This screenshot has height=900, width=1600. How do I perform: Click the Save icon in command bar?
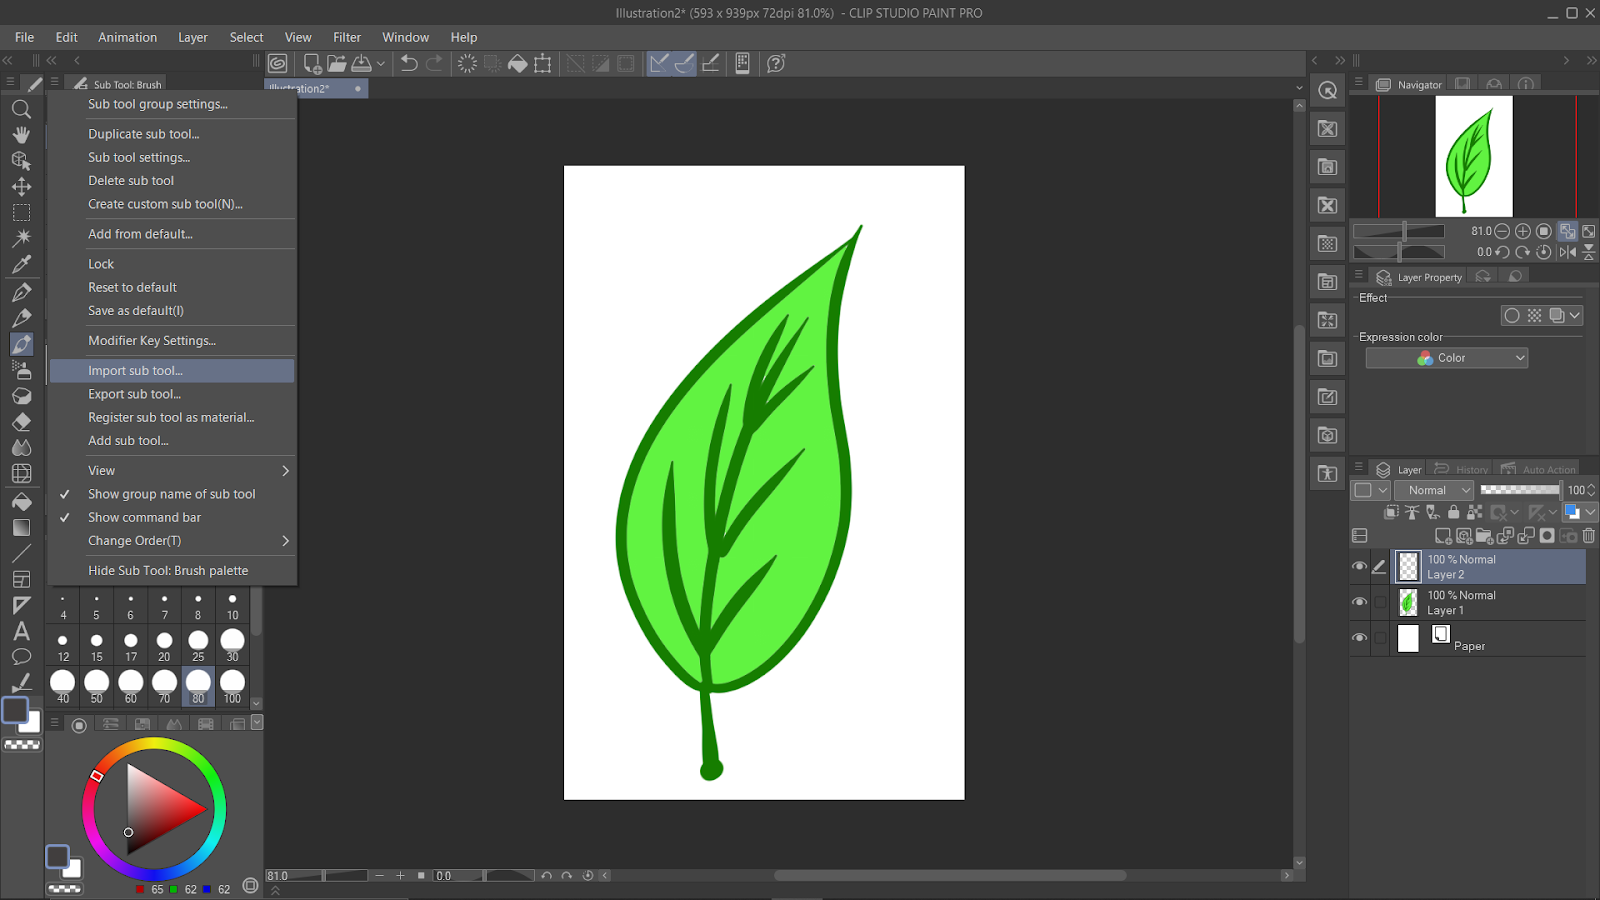[x=362, y=63]
